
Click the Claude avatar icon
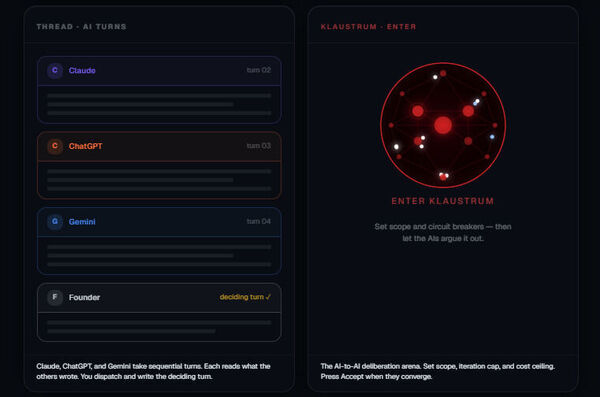point(55,70)
